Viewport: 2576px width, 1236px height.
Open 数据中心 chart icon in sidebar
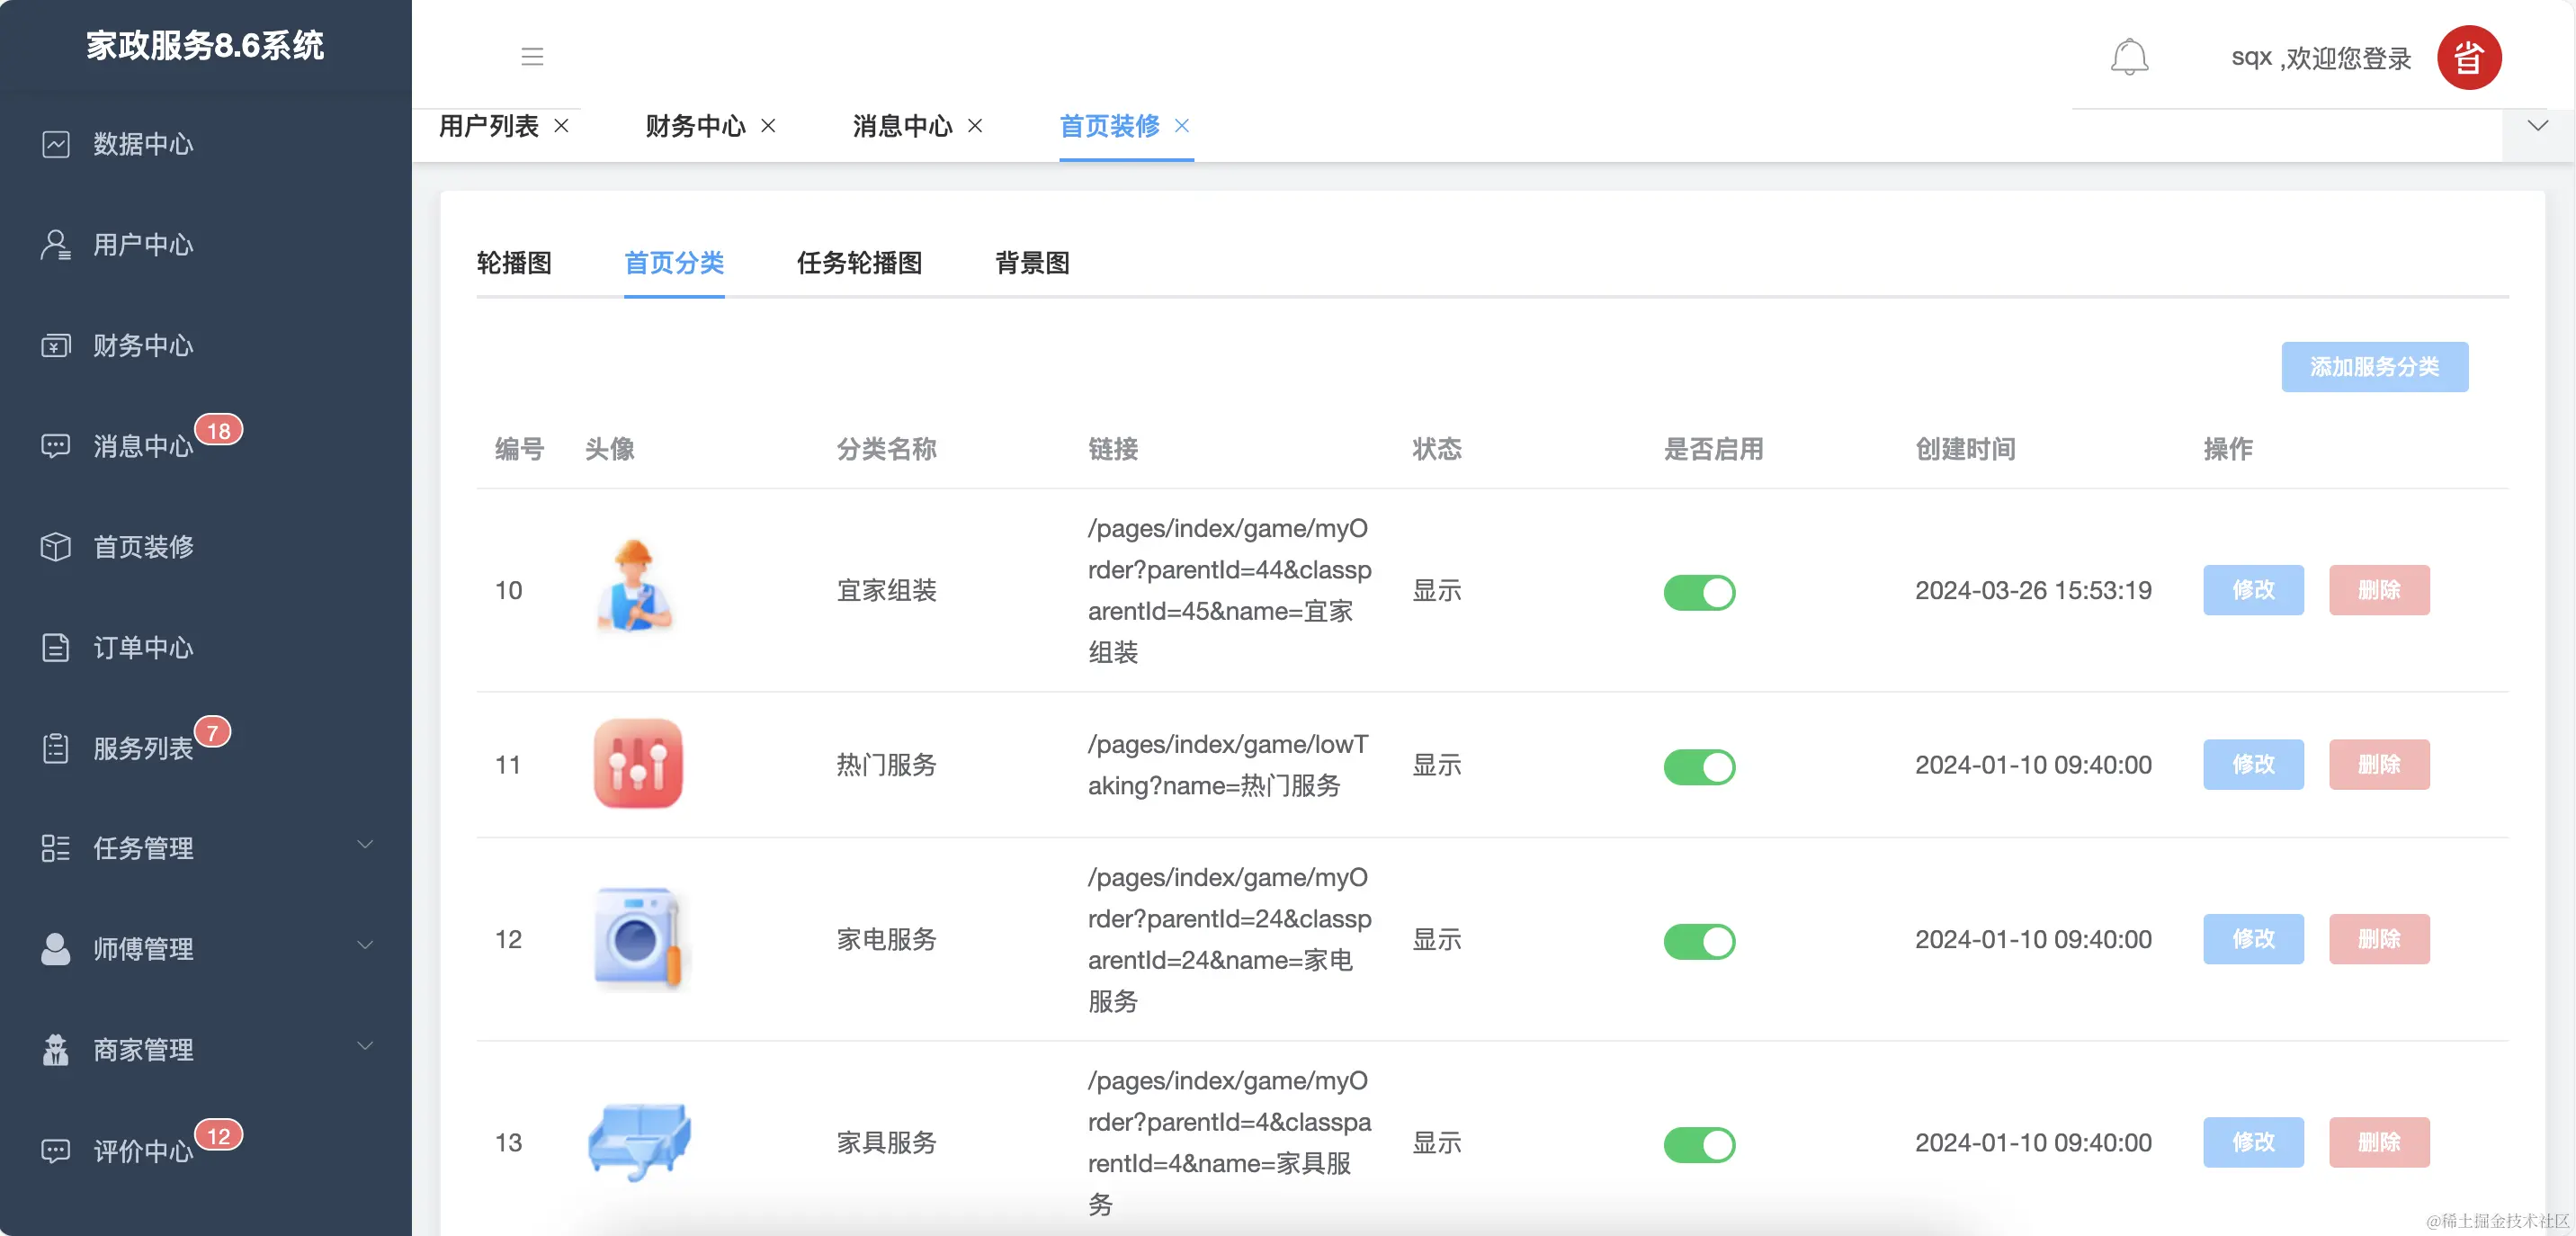[56, 144]
